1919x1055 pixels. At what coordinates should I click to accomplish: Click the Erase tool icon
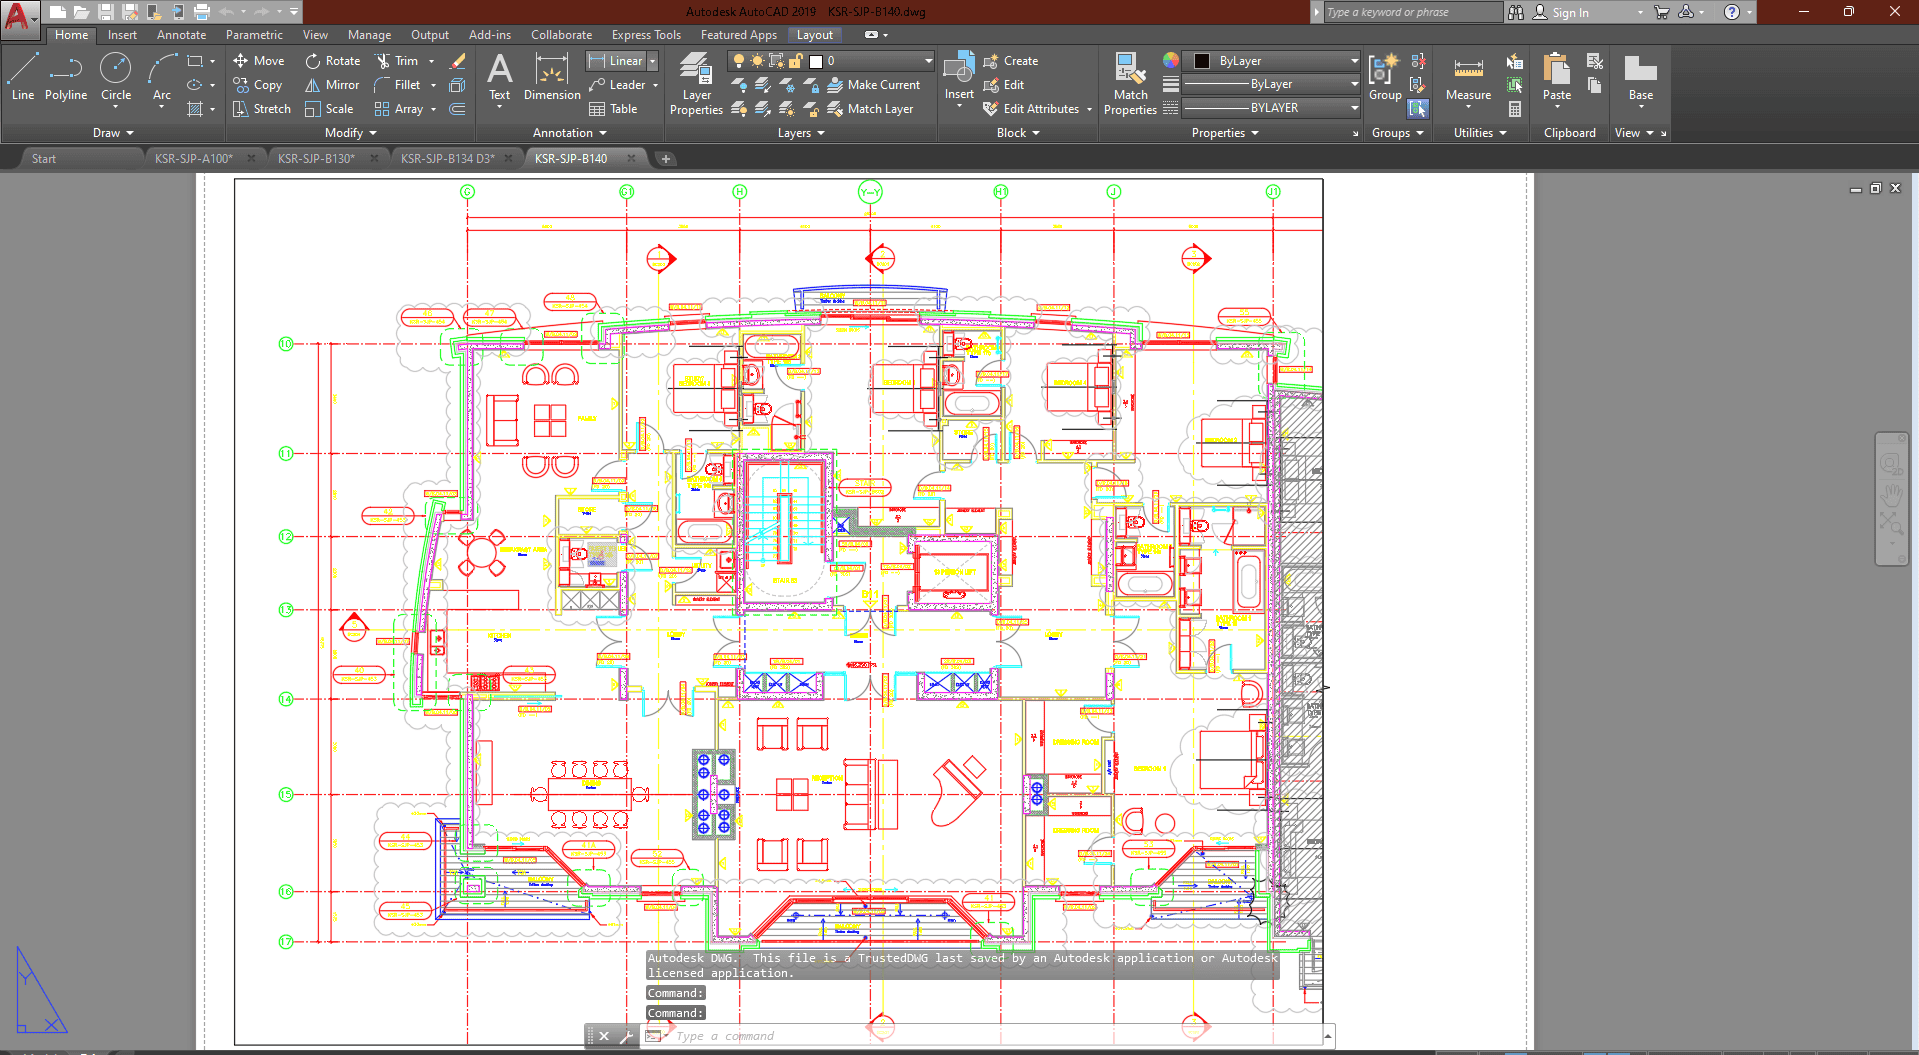458,61
